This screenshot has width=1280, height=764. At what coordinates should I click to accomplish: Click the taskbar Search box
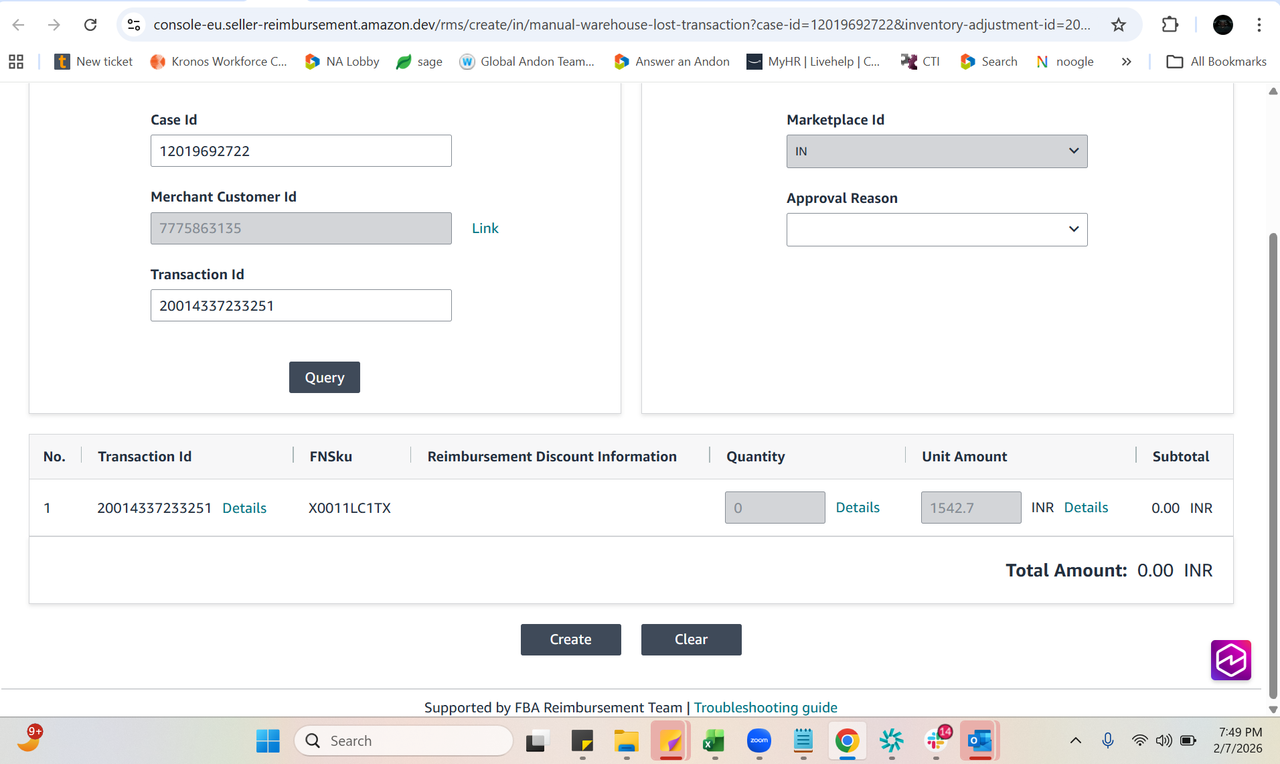coord(403,740)
